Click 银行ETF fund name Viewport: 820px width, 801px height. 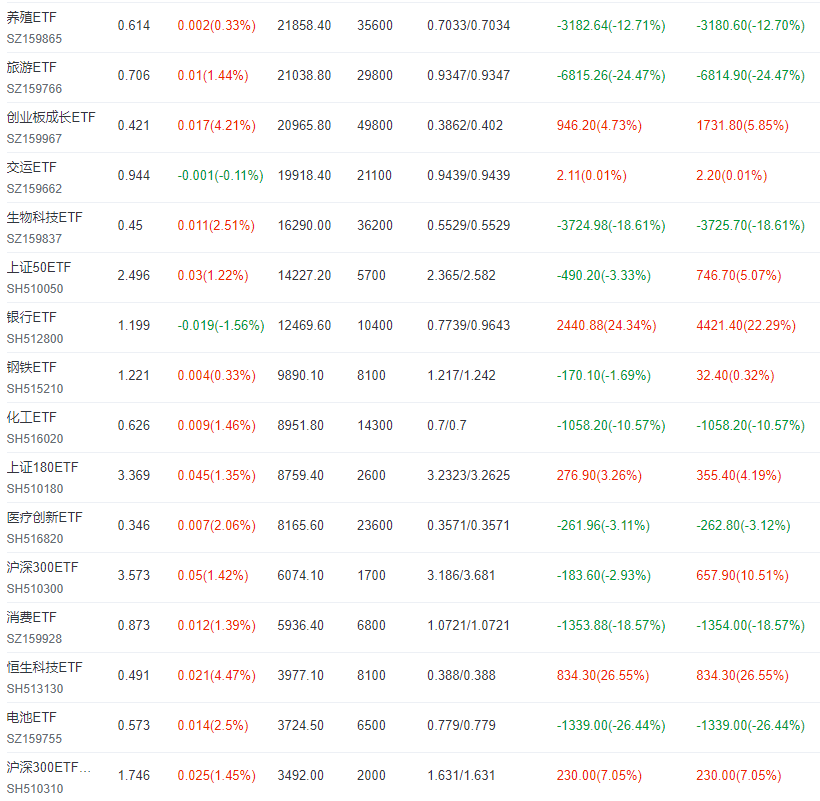pyautogui.click(x=31, y=317)
